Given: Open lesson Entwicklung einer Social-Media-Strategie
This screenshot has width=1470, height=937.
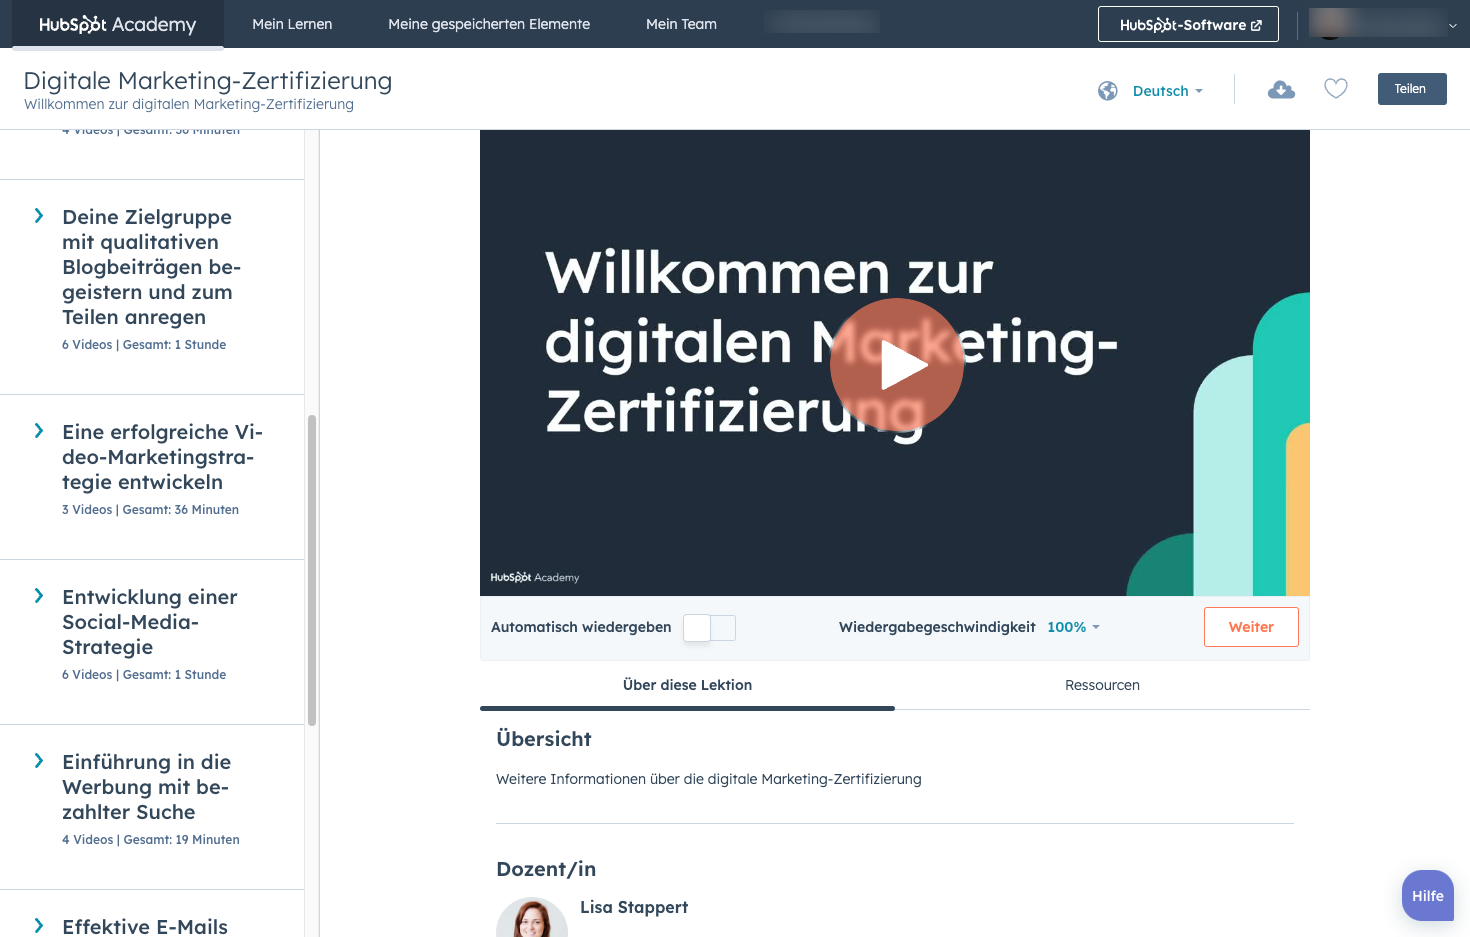Looking at the screenshot, I should point(150,622).
